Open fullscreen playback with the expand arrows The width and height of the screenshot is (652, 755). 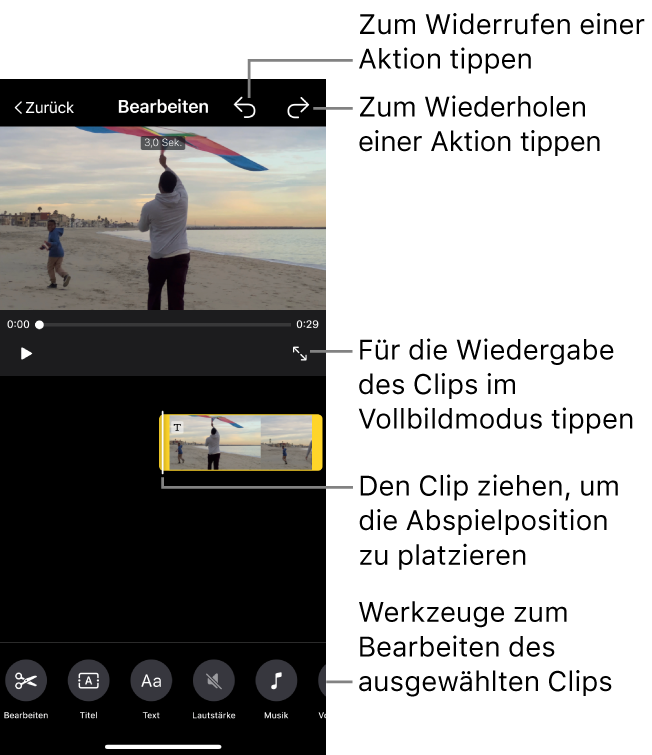pyautogui.click(x=300, y=353)
